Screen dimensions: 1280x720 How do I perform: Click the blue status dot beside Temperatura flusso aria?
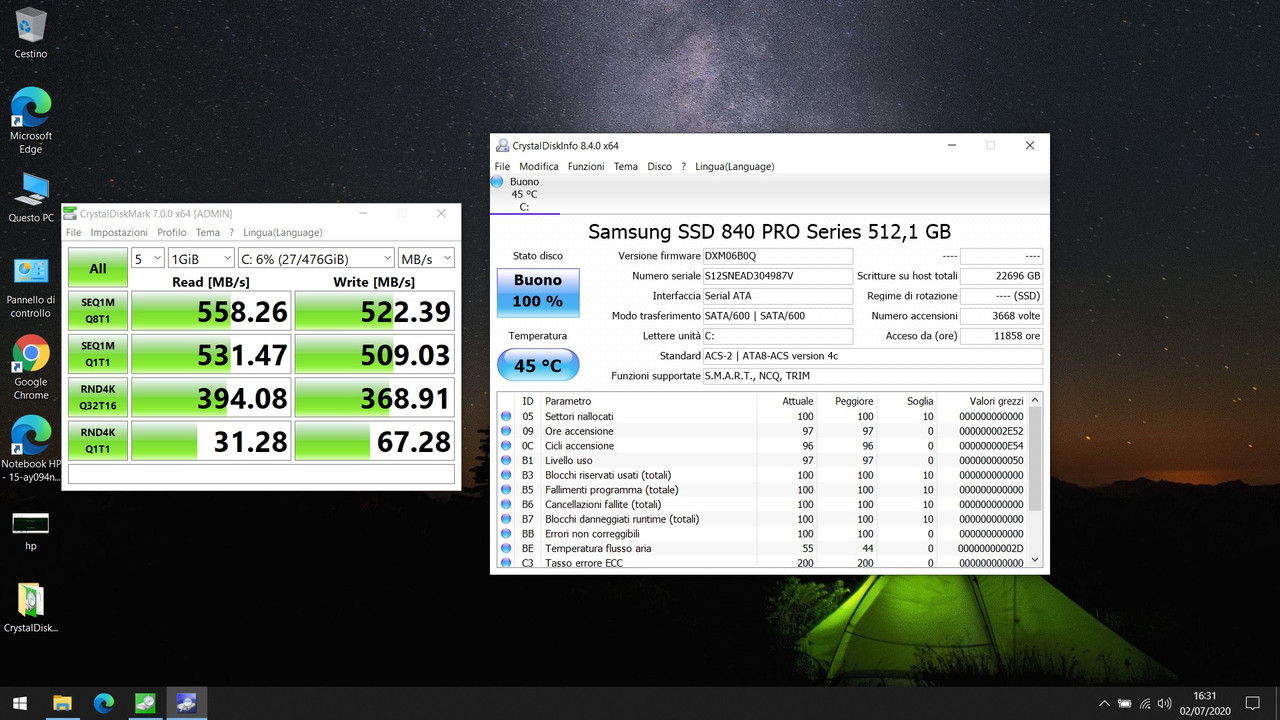506,548
